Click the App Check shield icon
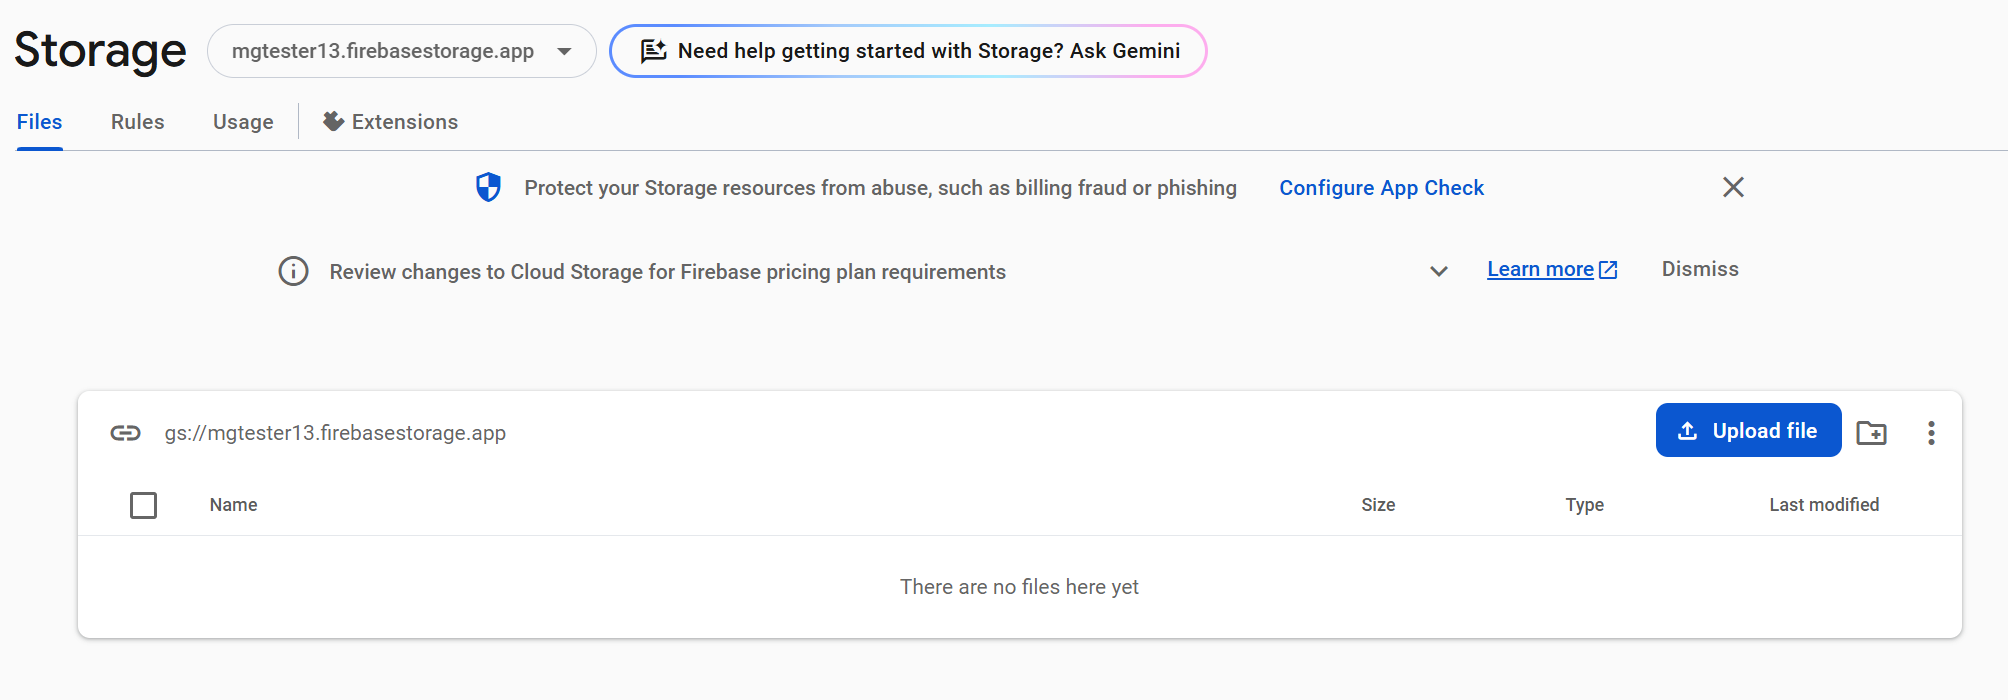 [x=488, y=187]
